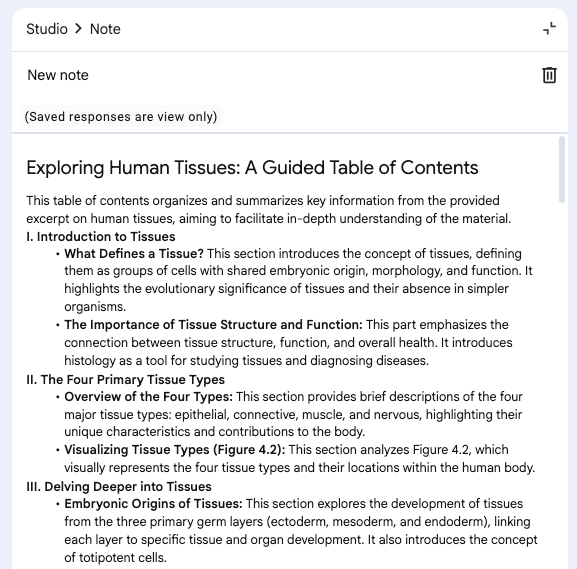Click the 'What Defines a Tissue?' bullet title
The height and width of the screenshot is (569, 577).
134,254
